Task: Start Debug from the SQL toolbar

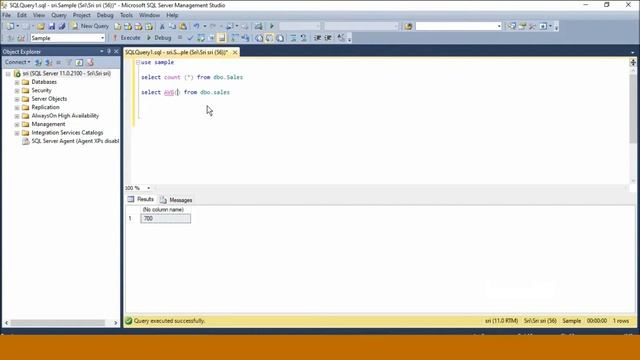Action: (x=159, y=38)
